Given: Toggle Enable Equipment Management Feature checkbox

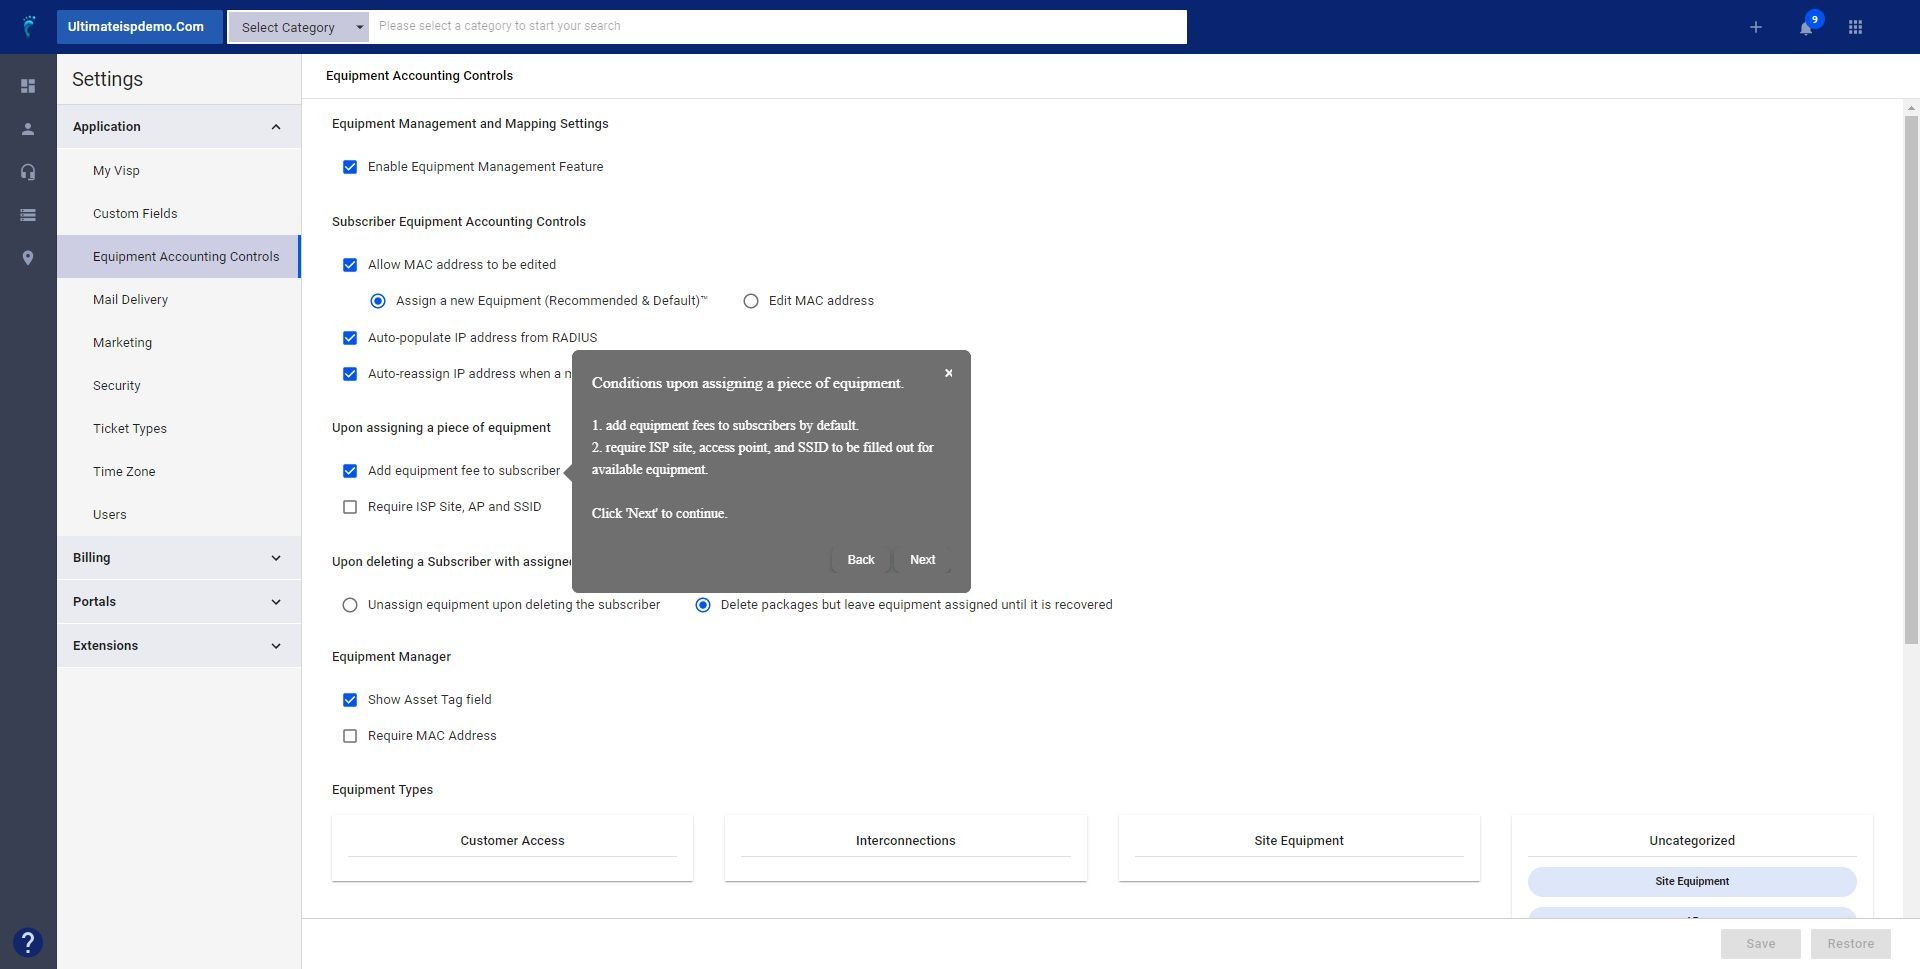Looking at the screenshot, I should pos(350,167).
